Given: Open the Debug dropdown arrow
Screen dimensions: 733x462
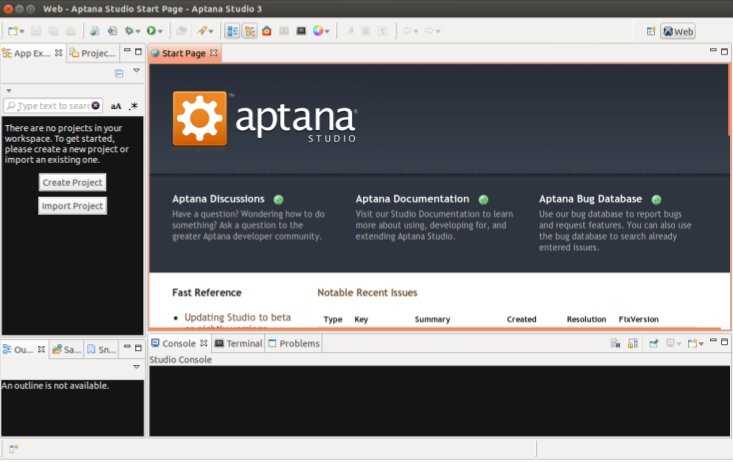Looking at the screenshot, I should pos(138,32).
